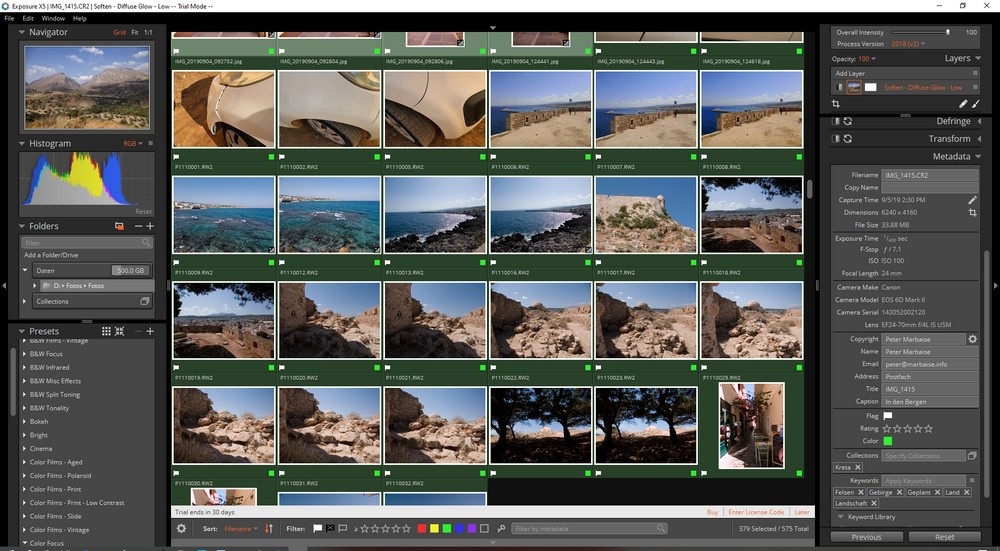Click Enter License Code link

coord(756,512)
